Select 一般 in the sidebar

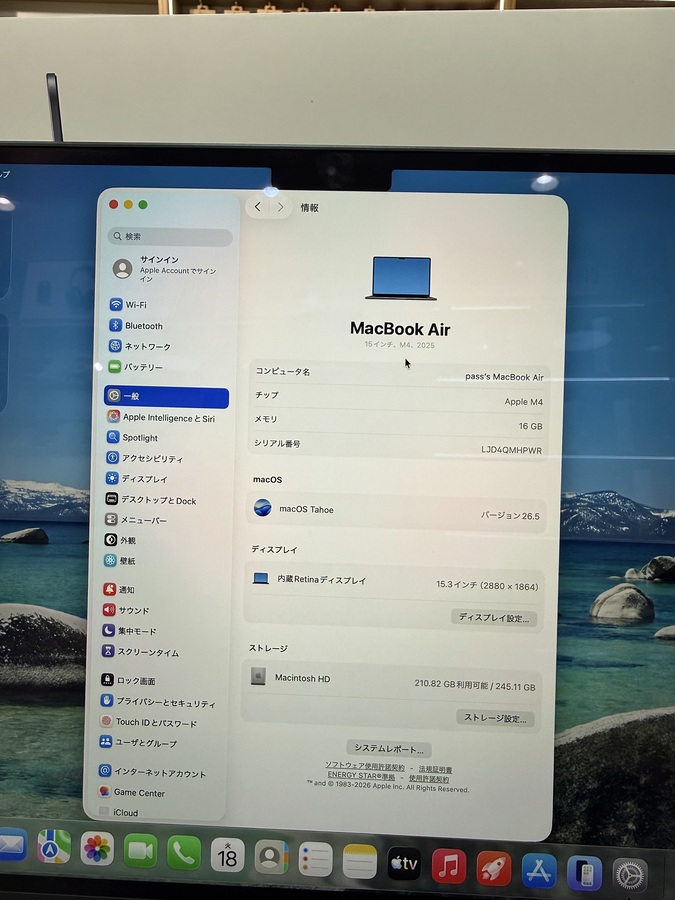coord(166,397)
